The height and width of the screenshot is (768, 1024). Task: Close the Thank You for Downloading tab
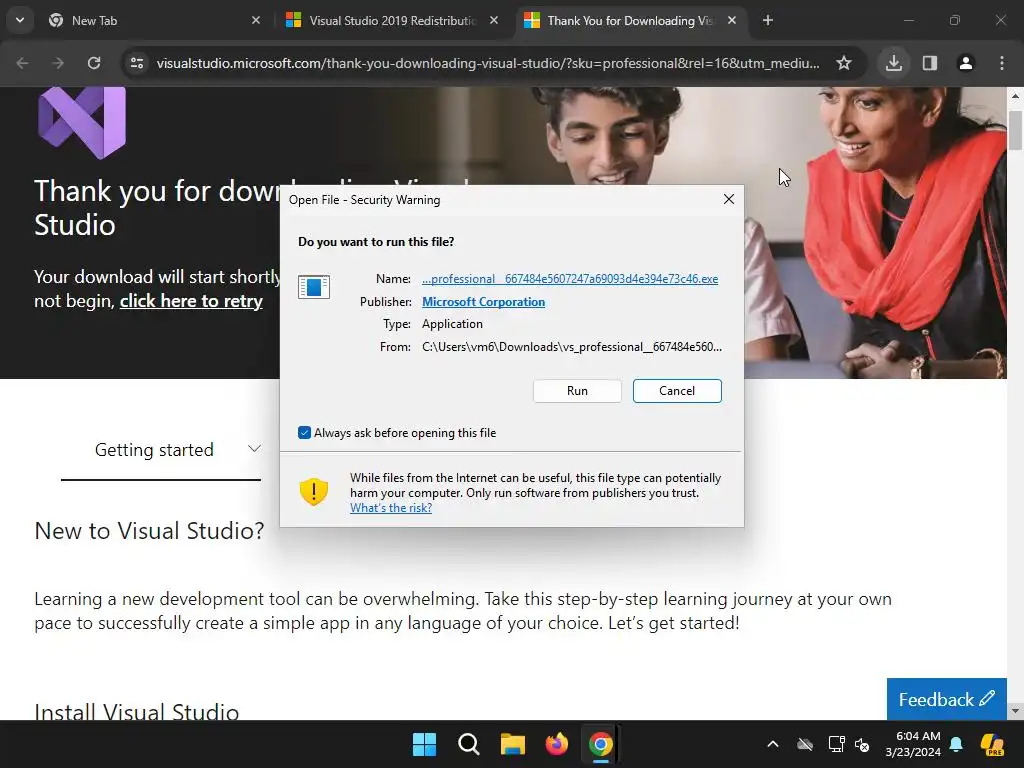click(x=732, y=20)
